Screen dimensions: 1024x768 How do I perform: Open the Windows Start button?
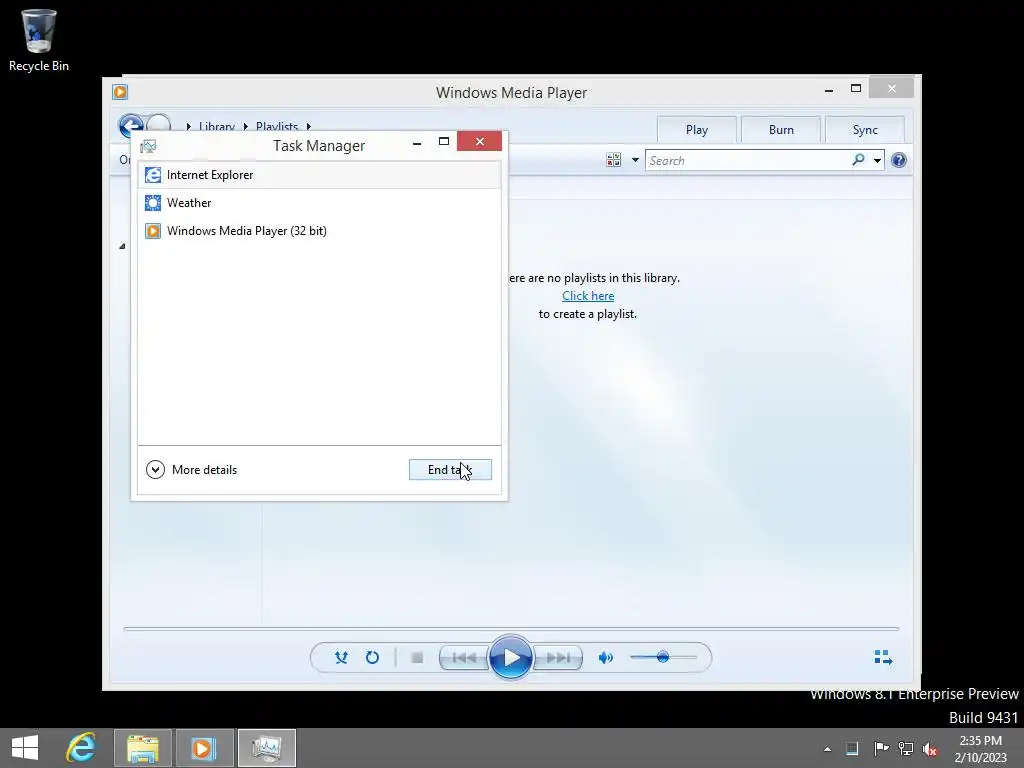pos(25,748)
